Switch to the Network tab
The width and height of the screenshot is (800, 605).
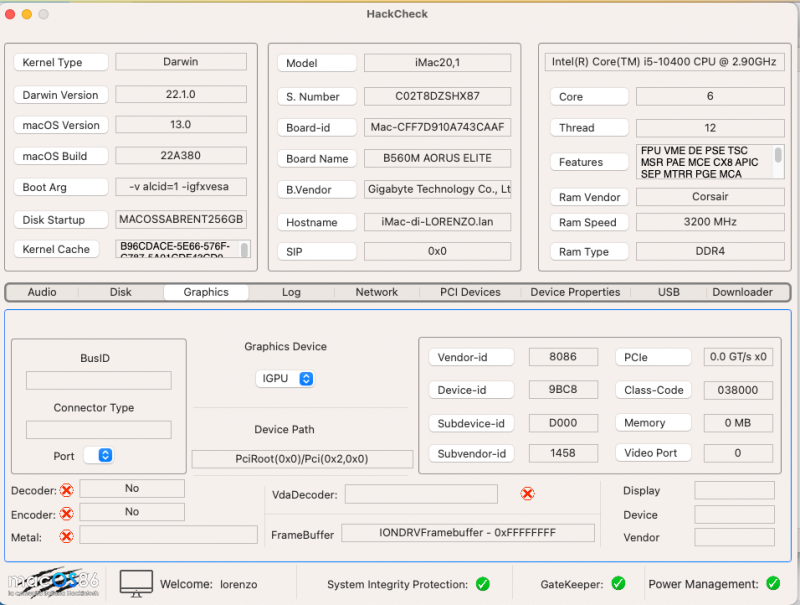pyautogui.click(x=376, y=292)
